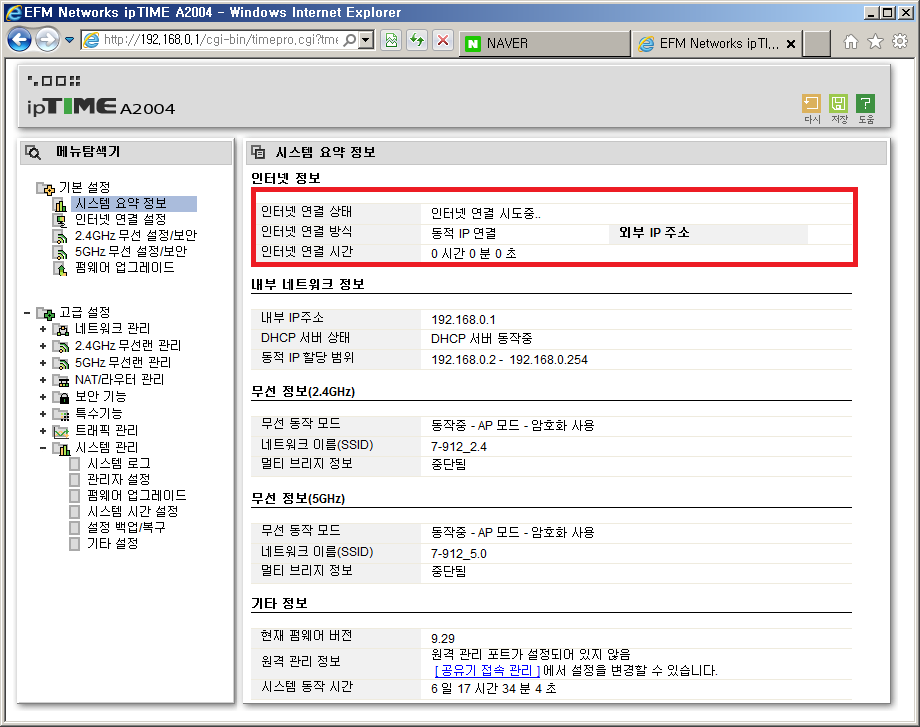The image size is (920, 727).
Task: Click the browser address URL field
Action: tap(221, 40)
